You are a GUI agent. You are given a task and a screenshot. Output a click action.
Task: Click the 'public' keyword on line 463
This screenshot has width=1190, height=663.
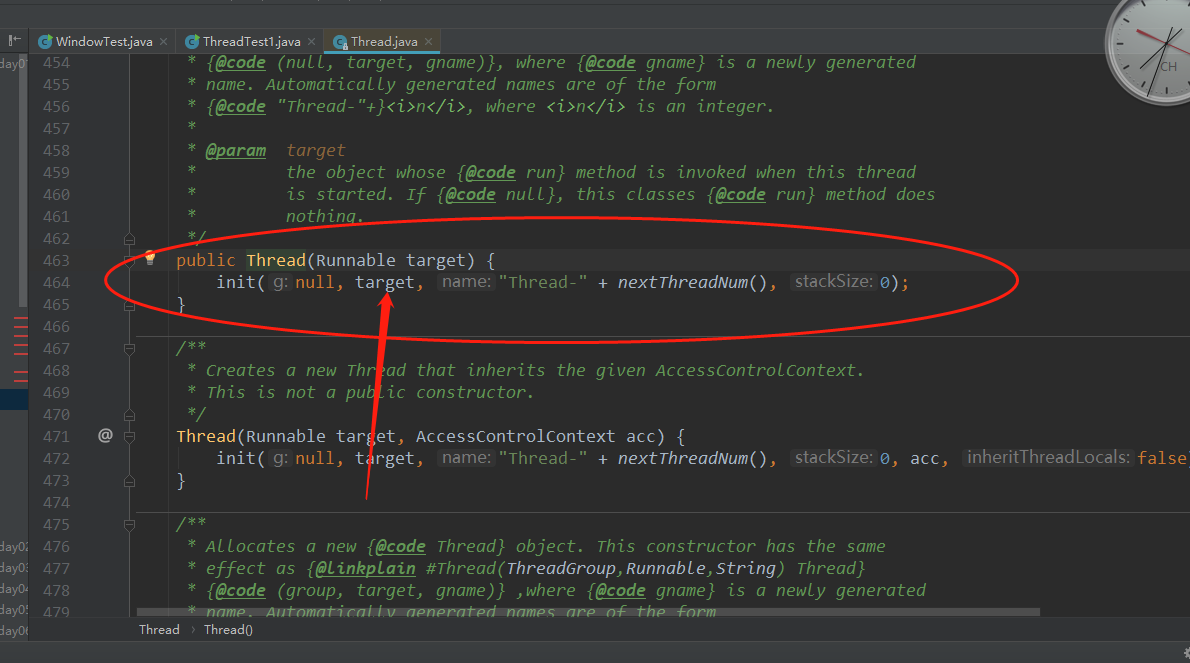(x=206, y=260)
